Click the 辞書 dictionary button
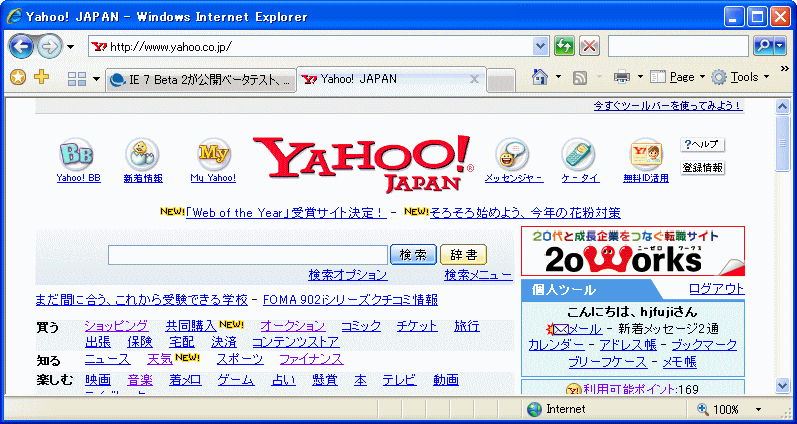797x424 pixels. point(464,255)
